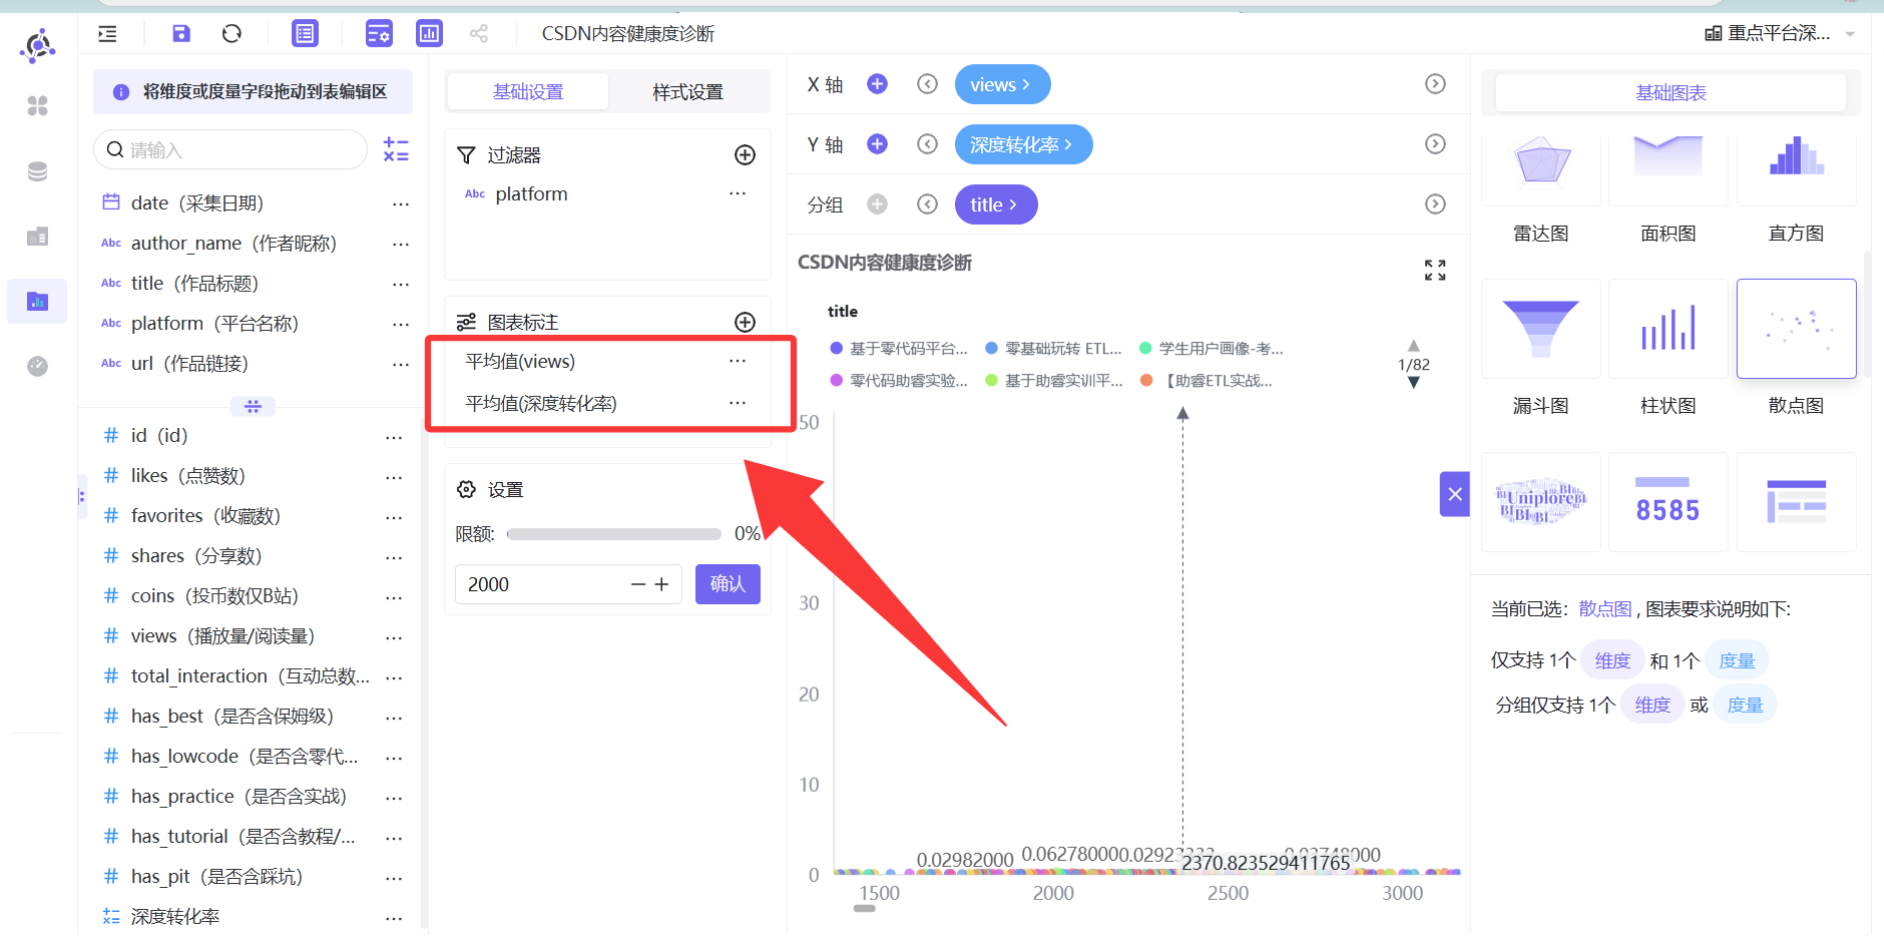Close the side panel with the blue X button
Viewport: 1884px width, 942px height.
[1455, 494]
